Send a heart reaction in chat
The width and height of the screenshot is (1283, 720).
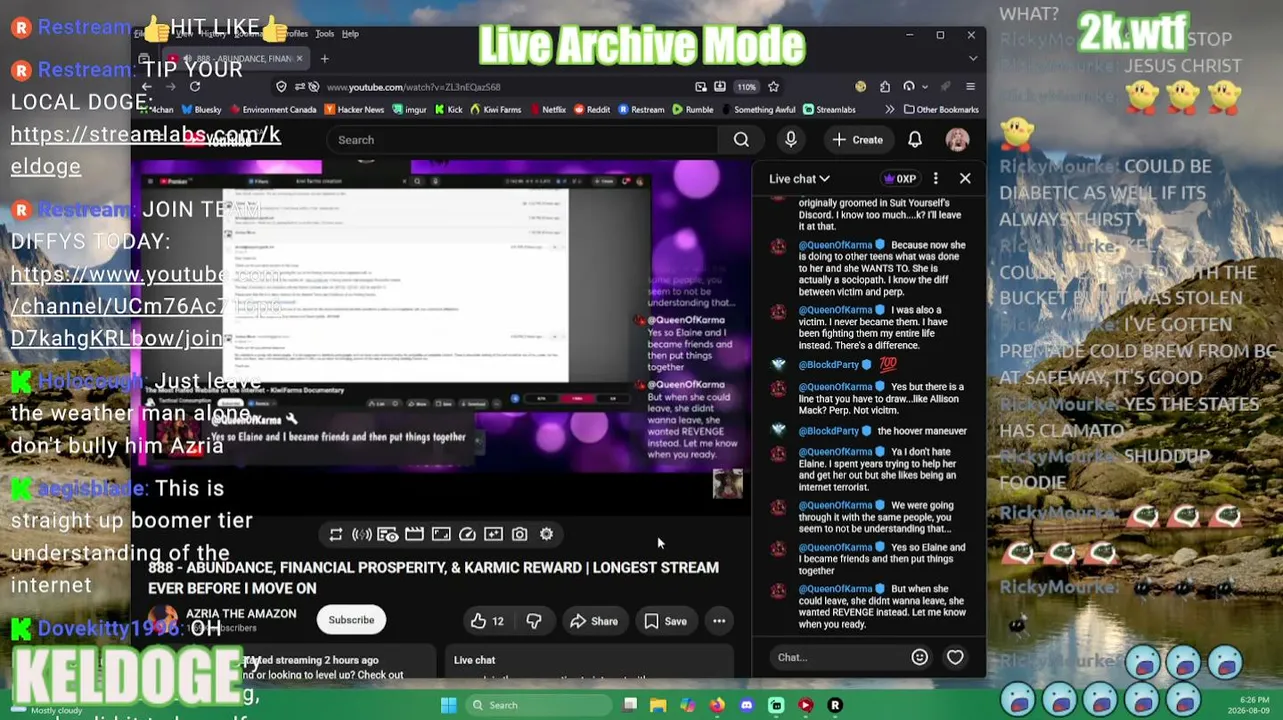(955, 657)
